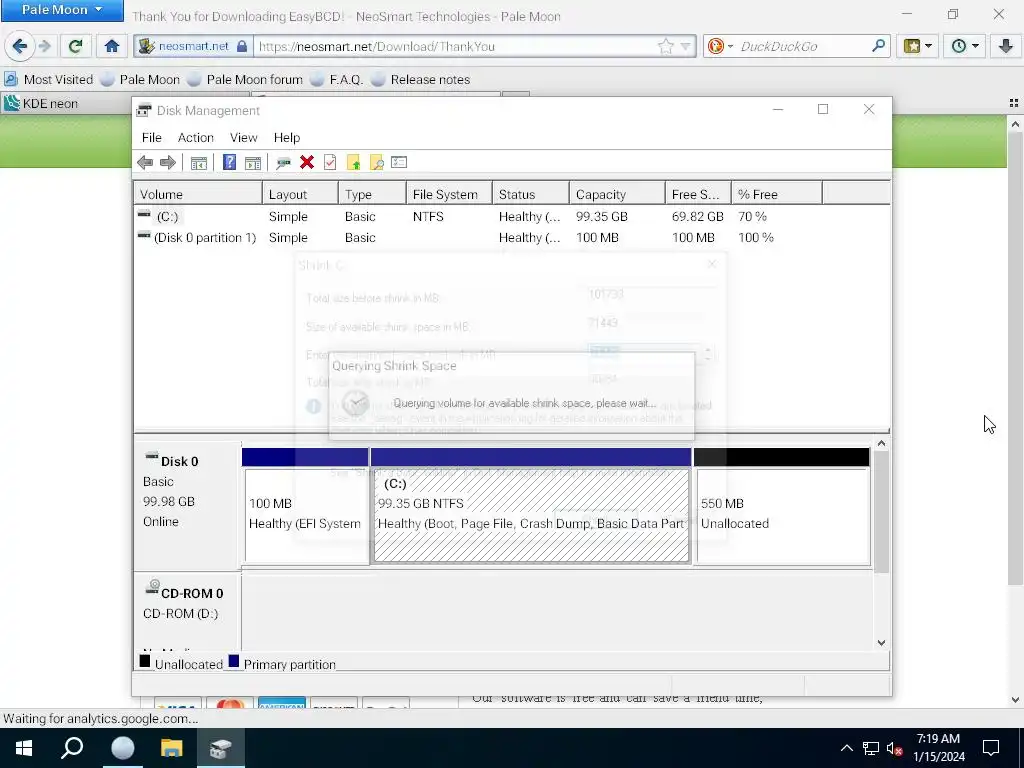Open Windows taskbar search
Image resolution: width=1024 pixels, height=768 pixels.
click(72, 748)
